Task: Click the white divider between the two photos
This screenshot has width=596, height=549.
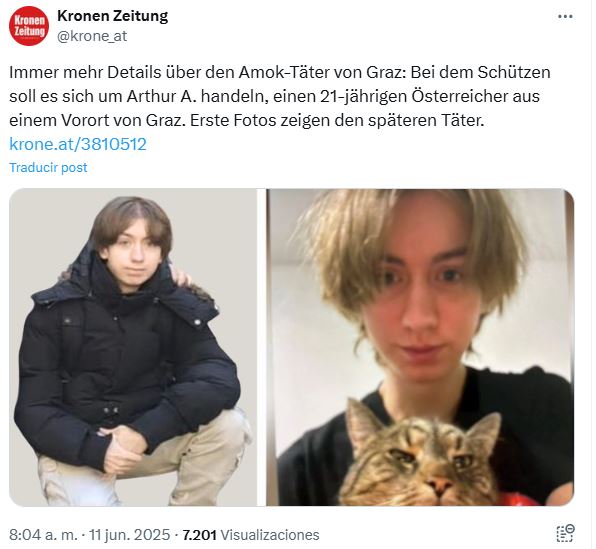Action: [262, 347]
